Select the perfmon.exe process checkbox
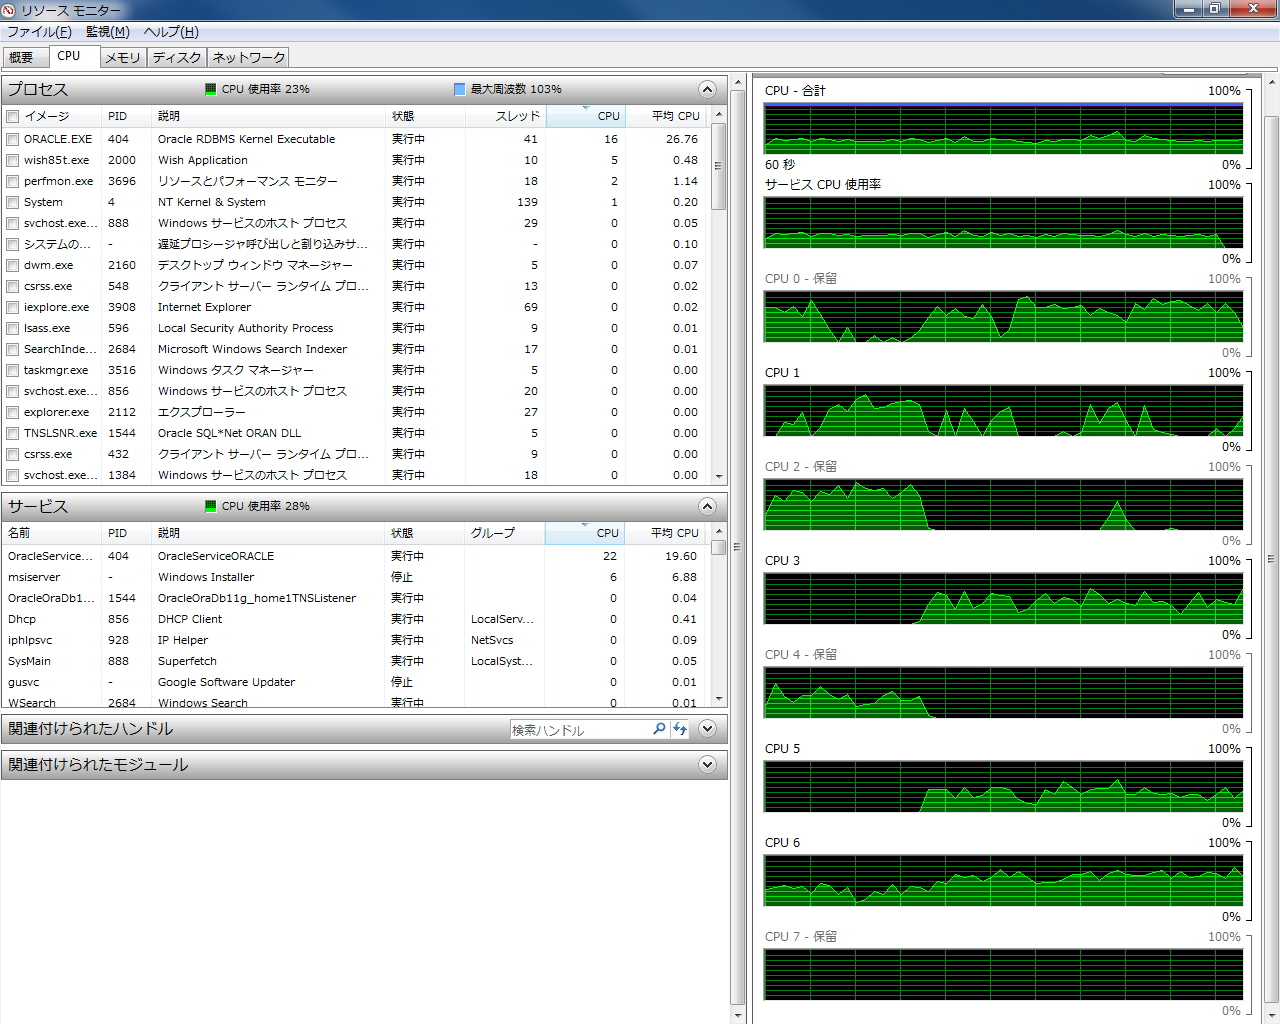Image resolution: width=1280 pixels, height=1024 pixels. 13,181
